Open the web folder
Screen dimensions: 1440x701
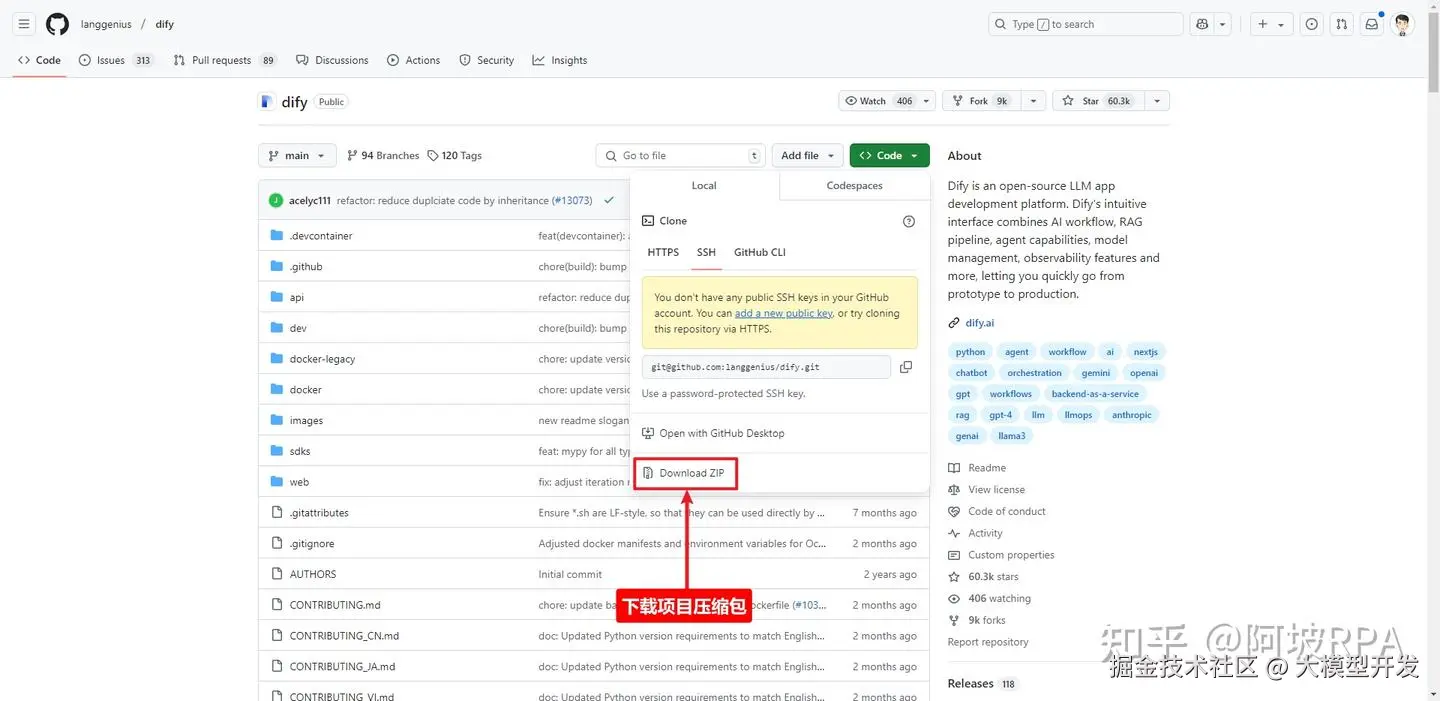pyautogui.click(x=299, y=482)
